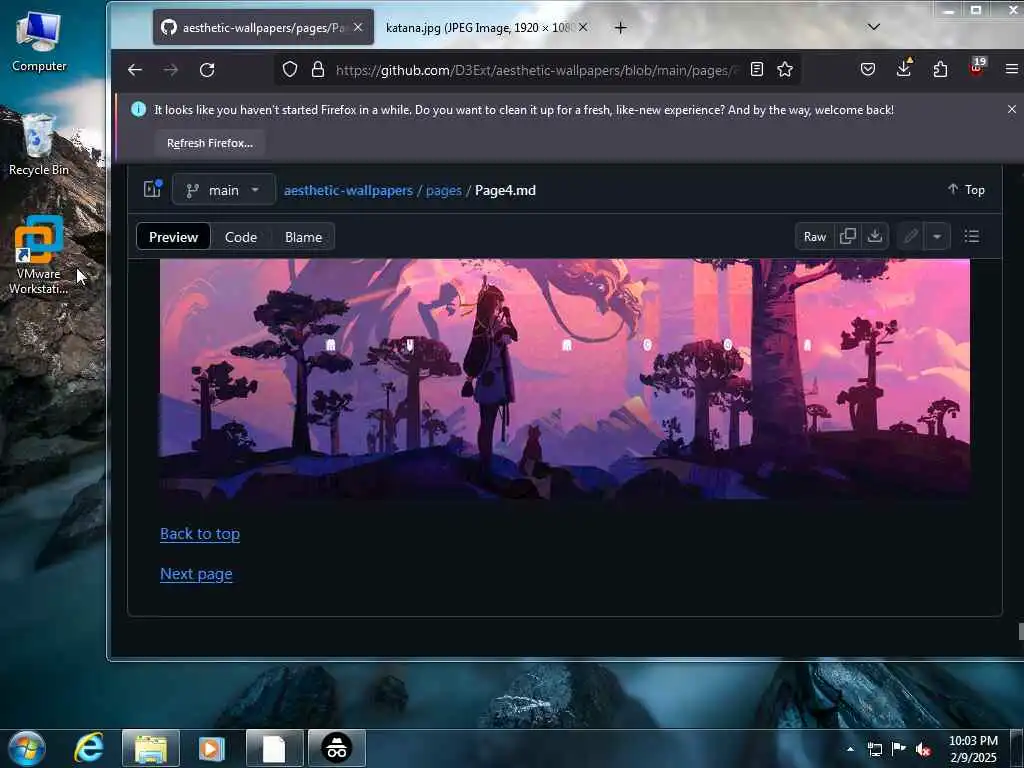
Task: Open the tracking protection shield icon
Action: (x=290, y=69)
